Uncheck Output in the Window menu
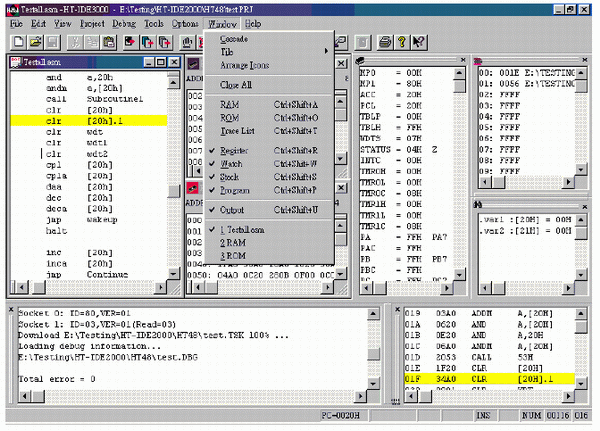 click(269, 210)
